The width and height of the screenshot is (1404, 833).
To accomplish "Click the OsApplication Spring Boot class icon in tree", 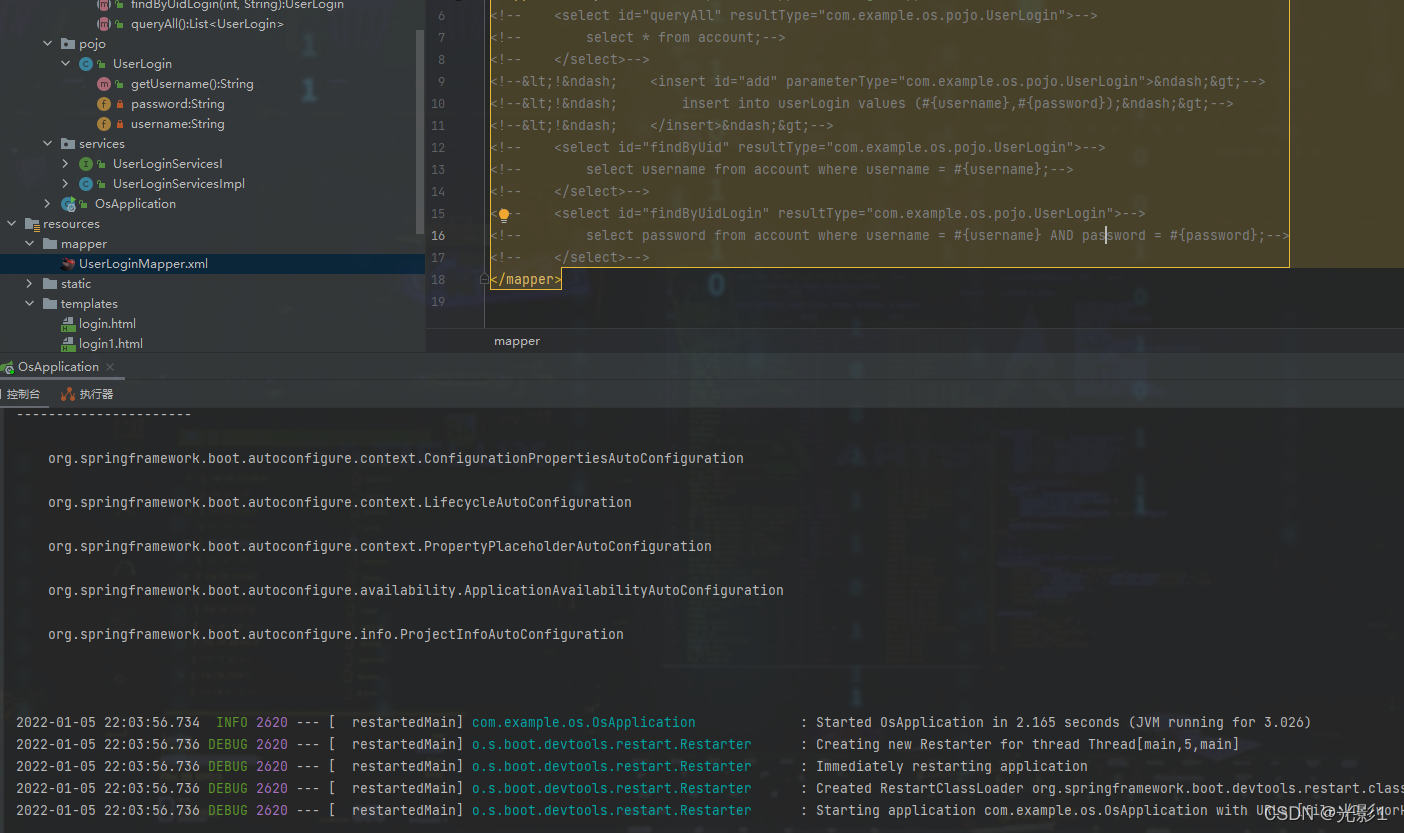I will click(x=68, y=204).
